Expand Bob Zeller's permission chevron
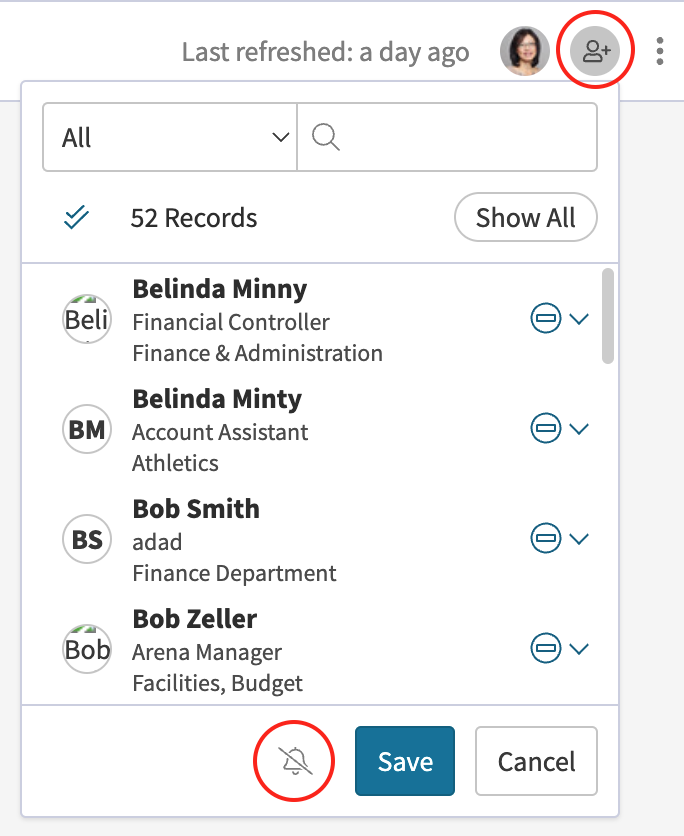Image resolution: width=684 pixels, height=836 pixels. coord(579,648)
